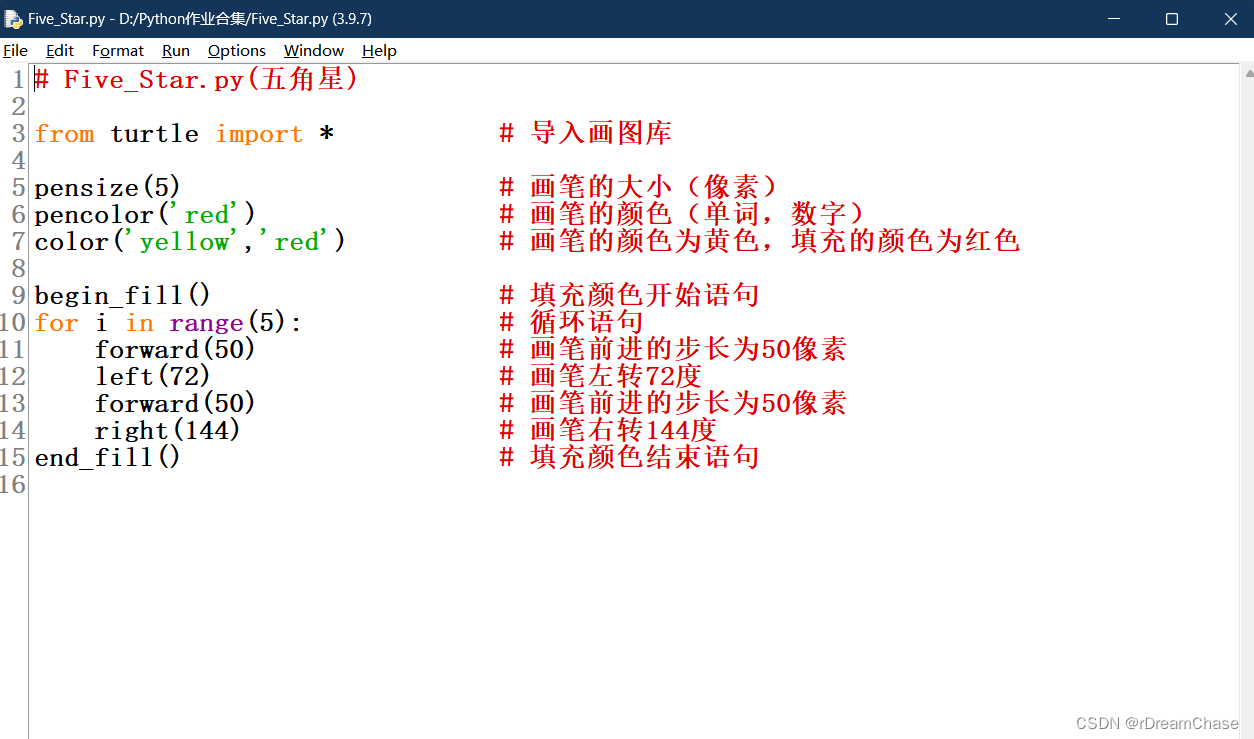1254x739 pixels.
Task: Click the 'right(144)' code line
Action: [168, 431]
